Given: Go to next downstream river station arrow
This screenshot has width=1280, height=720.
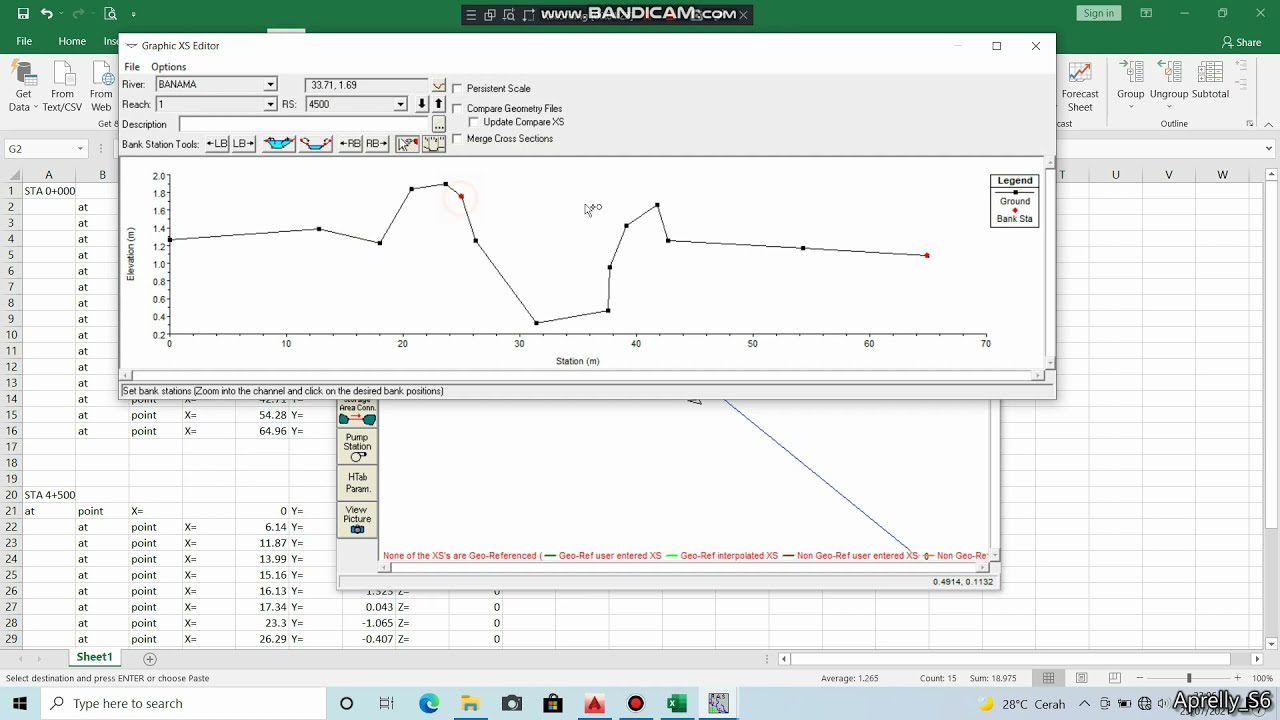Looking at the screenshot, I should coord(422,104).
